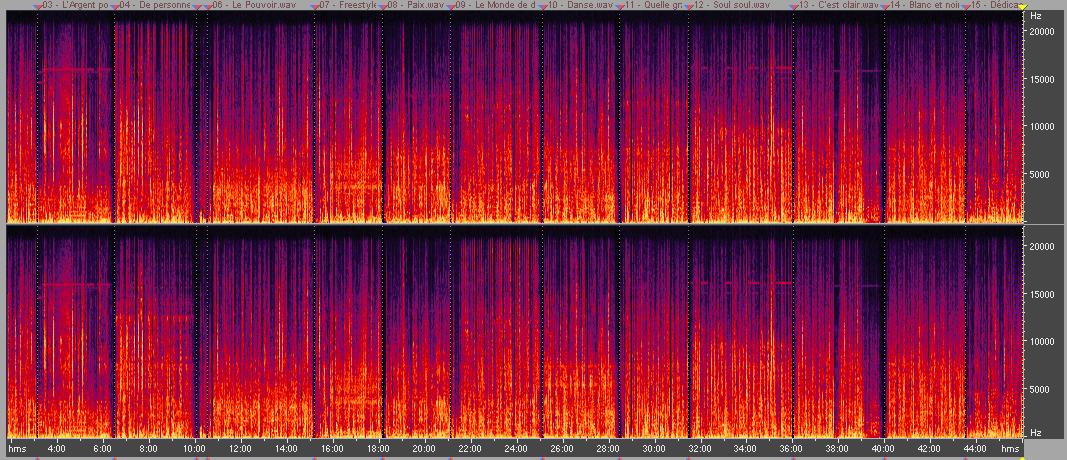The image size is (1067, 460).
Task: Click 10000 on the lower channel frequency ruler
Action: click(1041, 342)
